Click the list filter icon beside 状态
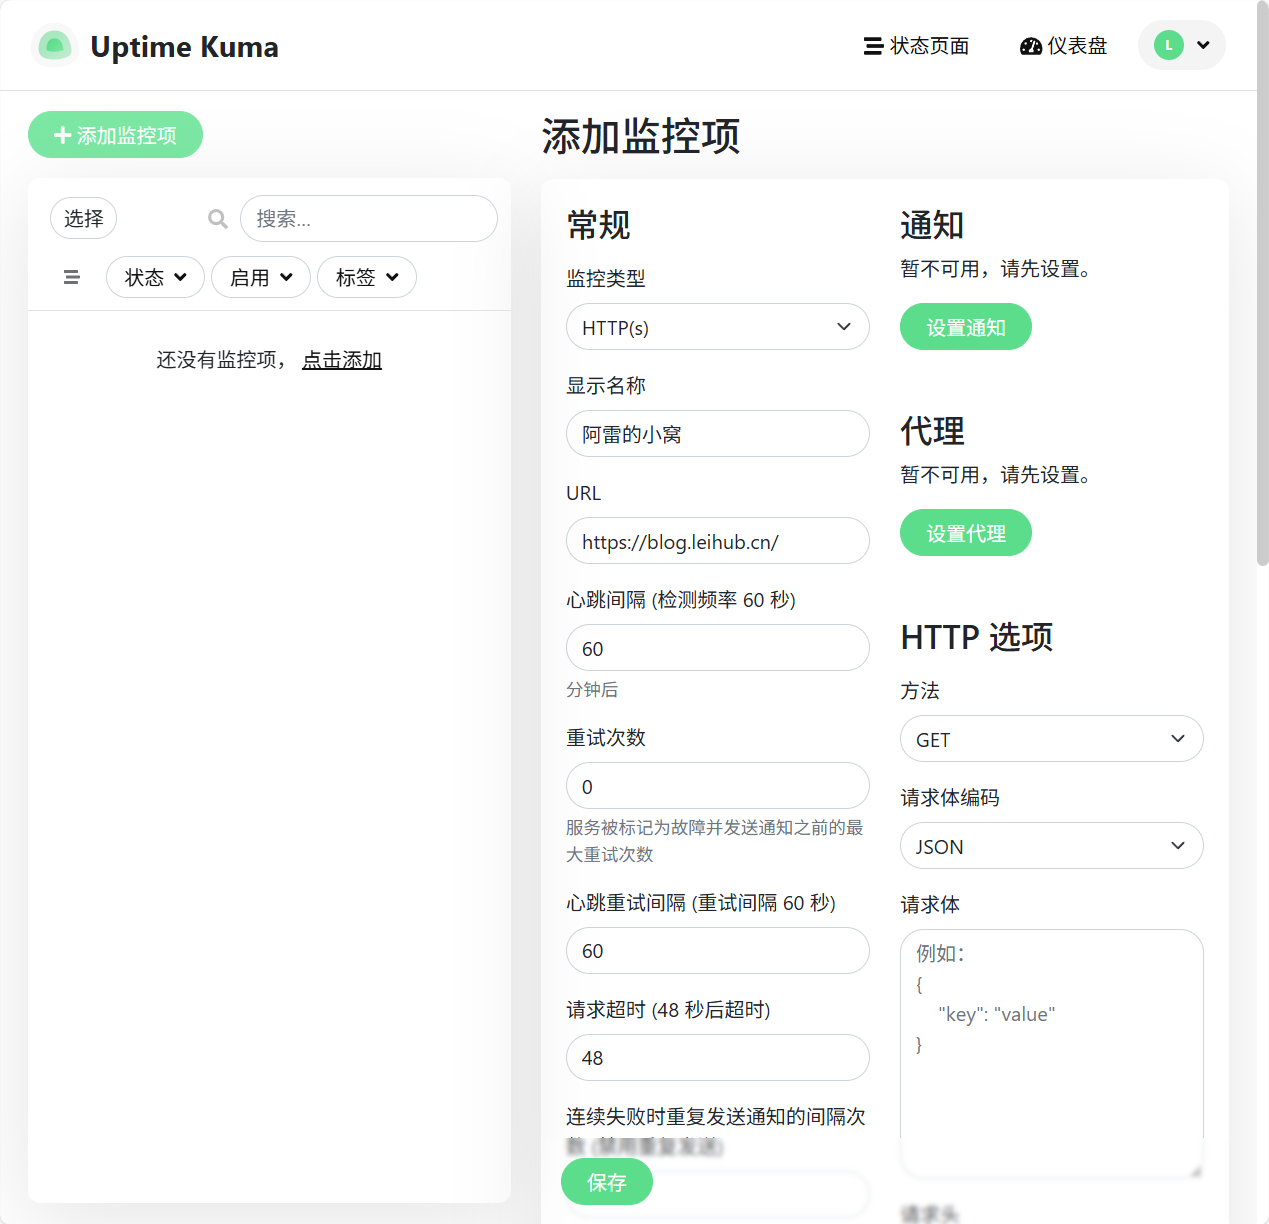 point(71,277)
